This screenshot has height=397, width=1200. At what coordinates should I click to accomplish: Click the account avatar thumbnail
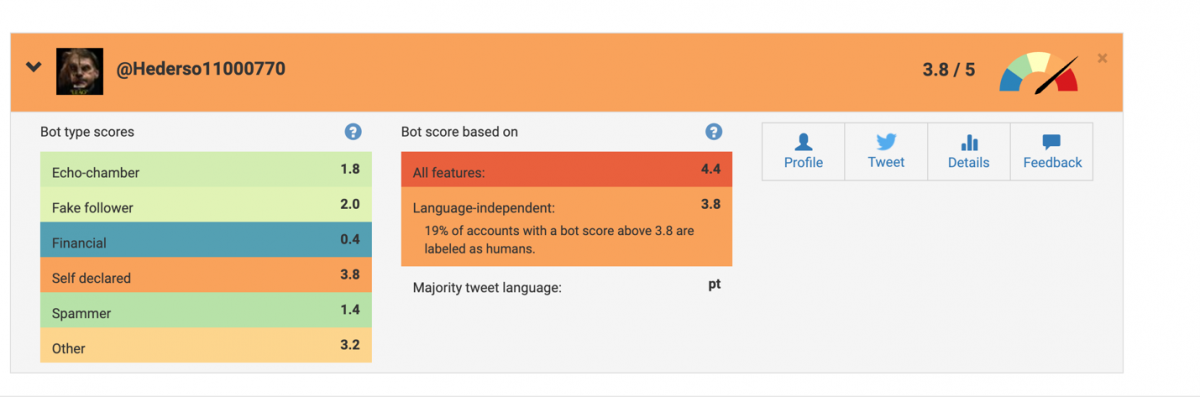click(x=79, y=71)
